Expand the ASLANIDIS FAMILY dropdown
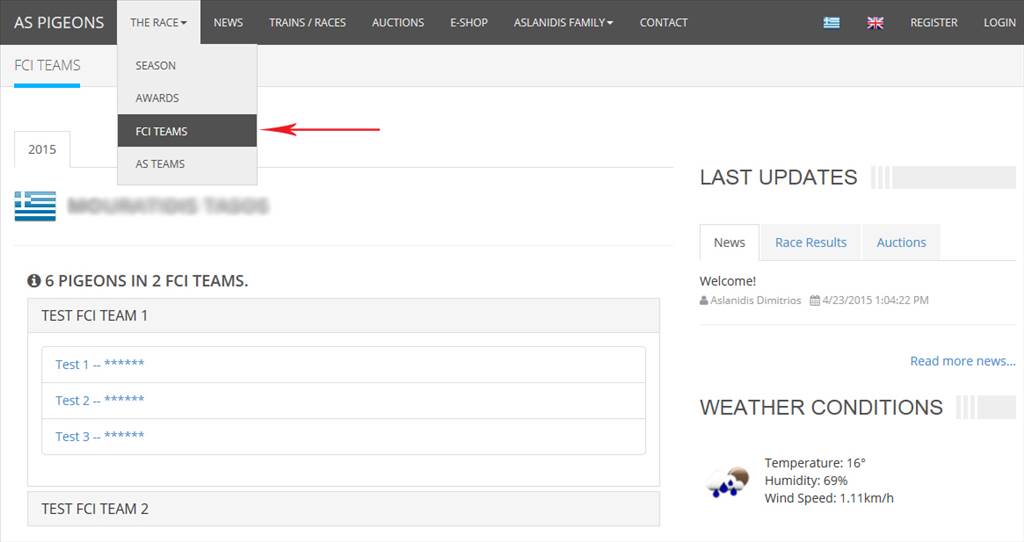1024x542 pixels. tap(563, 22)
